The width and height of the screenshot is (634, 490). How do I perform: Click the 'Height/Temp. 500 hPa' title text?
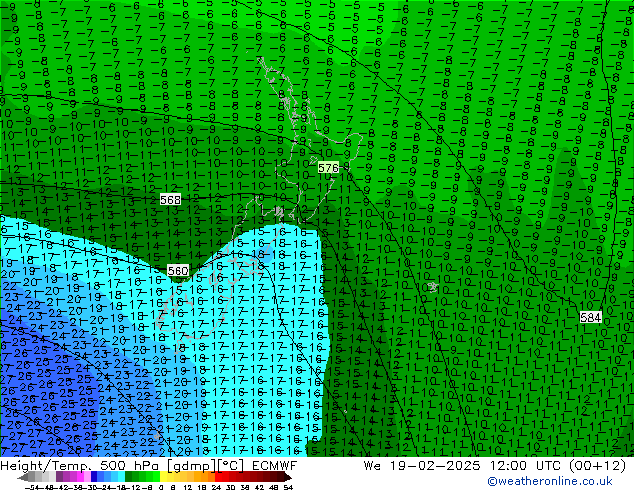(x=80, y=466)
